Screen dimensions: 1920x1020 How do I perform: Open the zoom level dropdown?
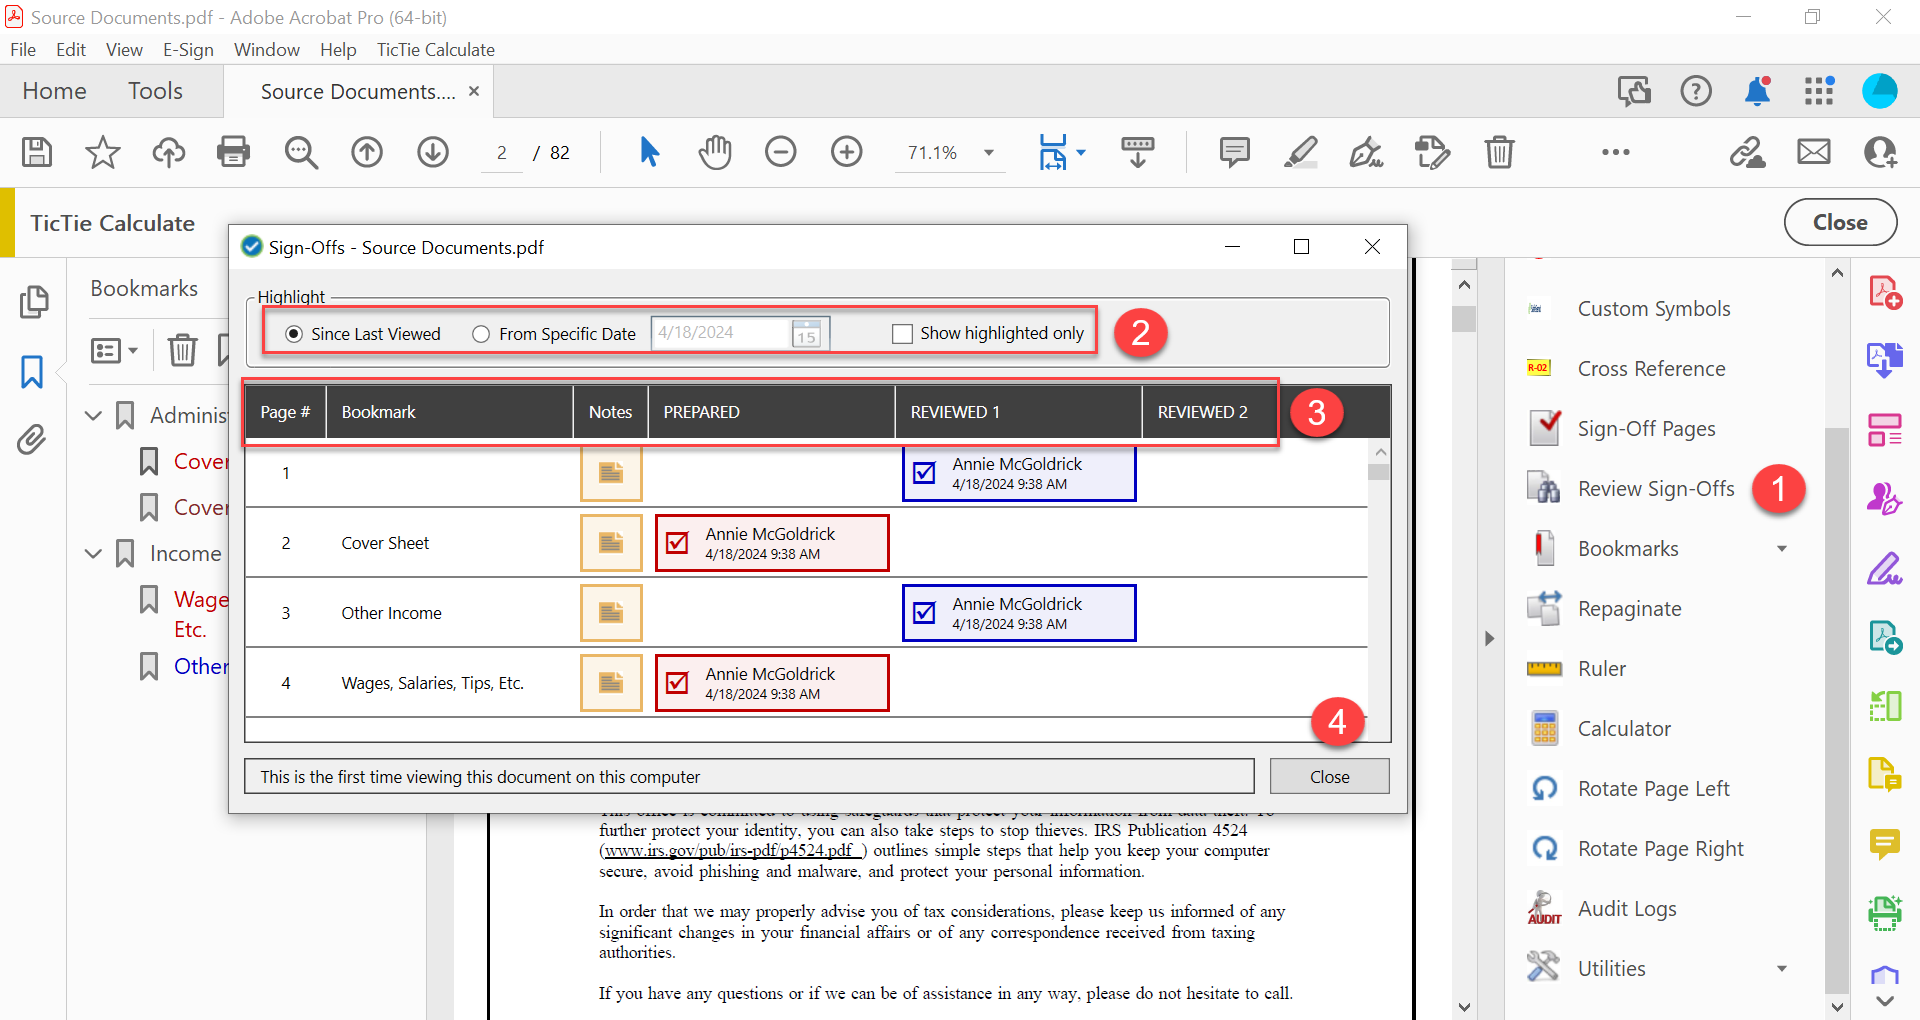[989, 153]
